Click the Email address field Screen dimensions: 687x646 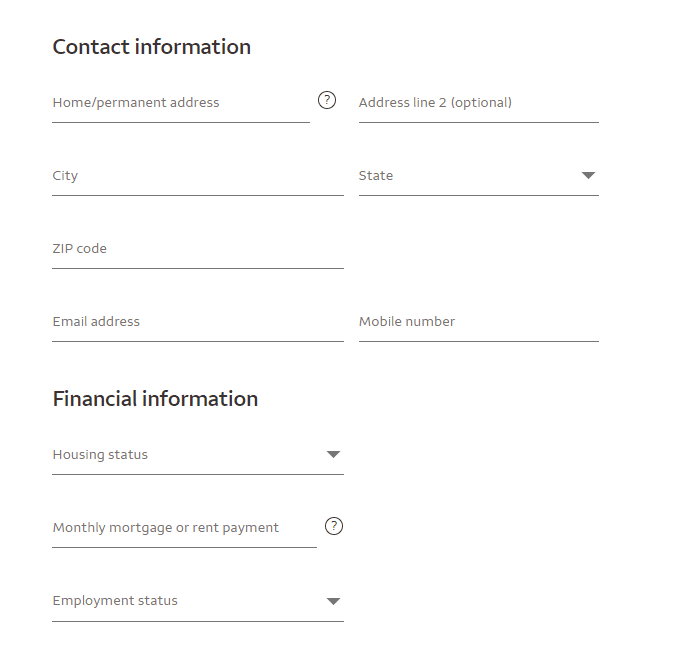tap(197, 322)
